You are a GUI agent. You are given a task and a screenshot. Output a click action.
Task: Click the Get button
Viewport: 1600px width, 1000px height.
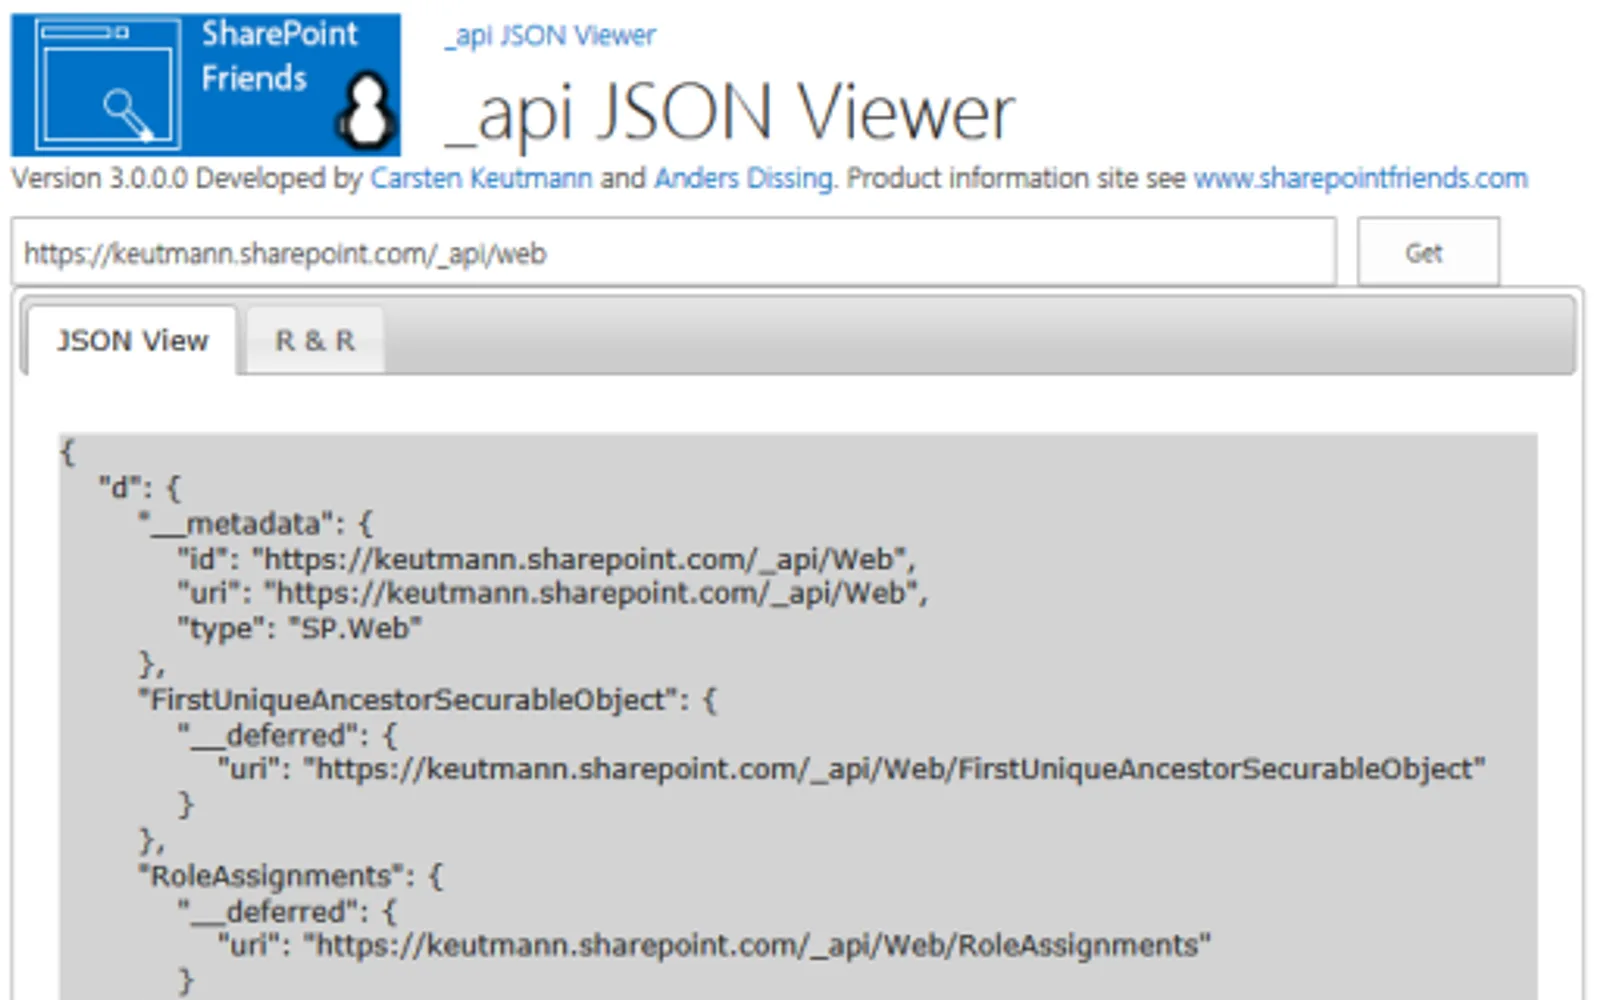point(1427,253)
